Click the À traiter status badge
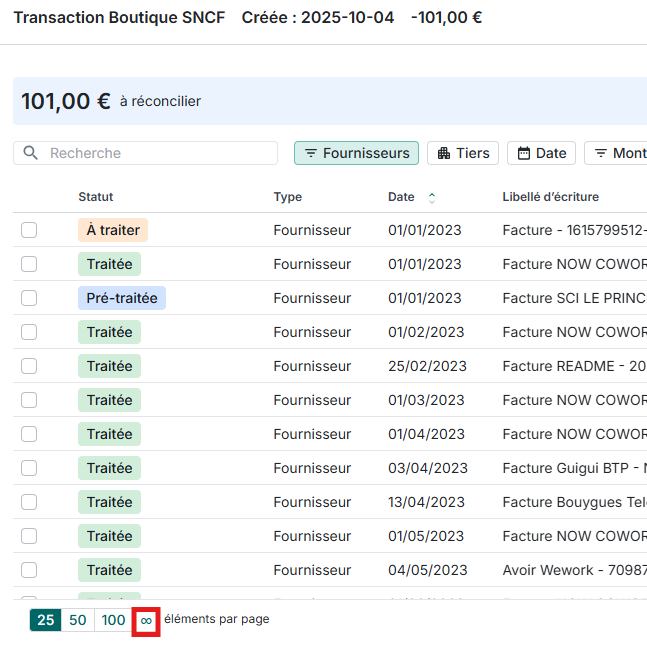The height and width of the screenshot is (651, 647). coord(113,230)
